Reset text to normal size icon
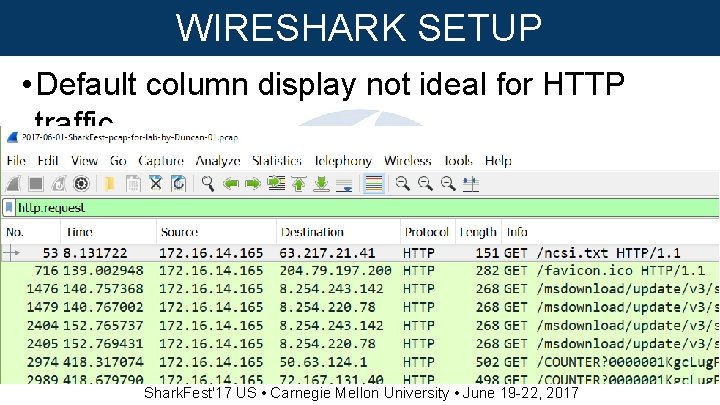 click(448, 184)
